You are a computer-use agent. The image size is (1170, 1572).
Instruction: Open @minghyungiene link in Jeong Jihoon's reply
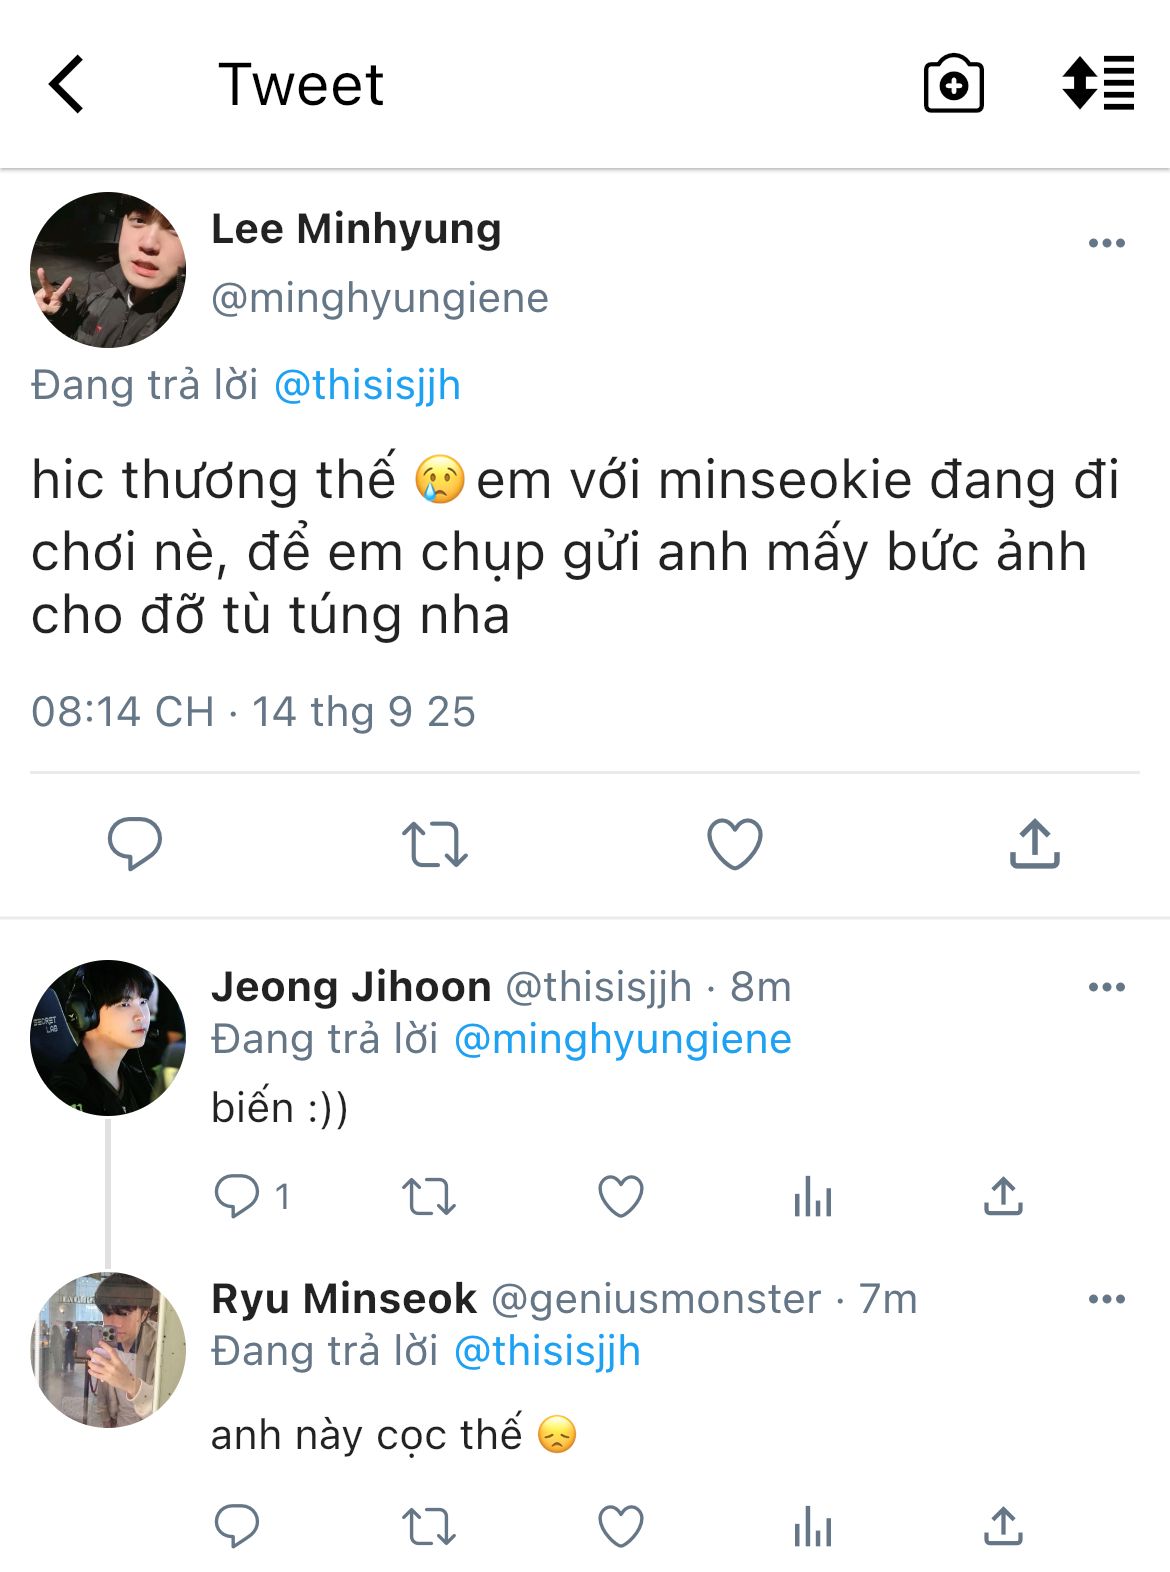[x=622, y=1040]
